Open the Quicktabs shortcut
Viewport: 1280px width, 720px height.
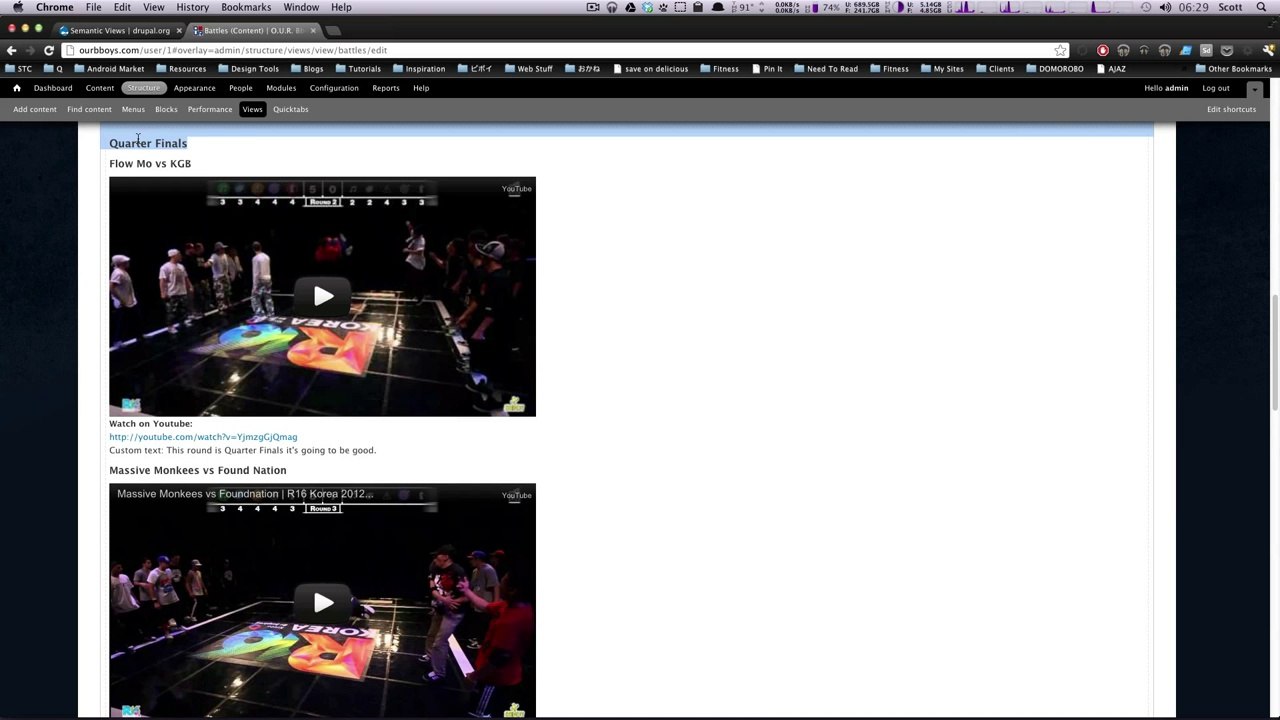(291, 109)
